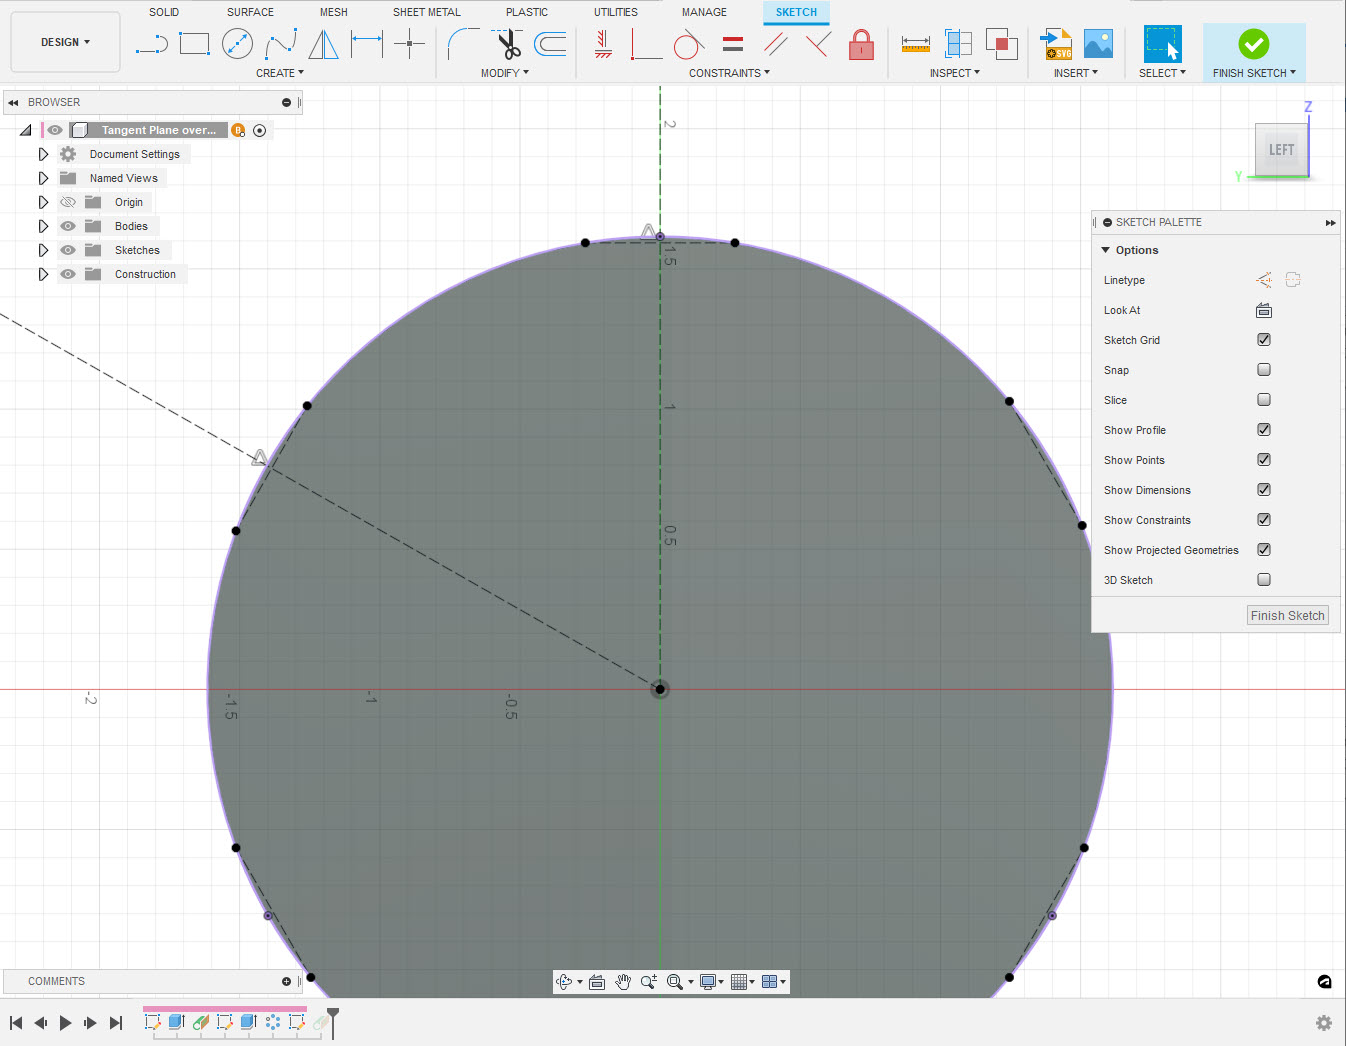Switch to the Sheet Metal tab

pyautogui.click(x=426, y=12)
